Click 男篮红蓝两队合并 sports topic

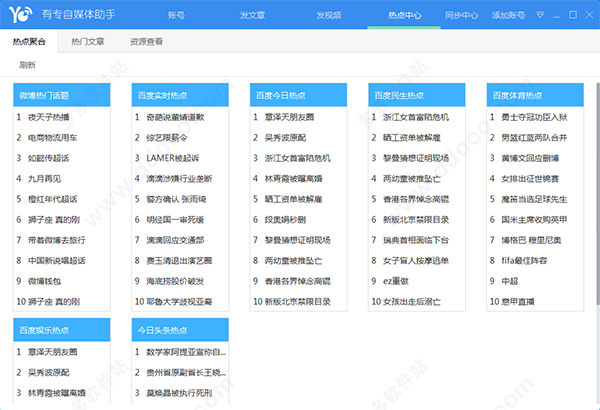(x=534, y=137)
